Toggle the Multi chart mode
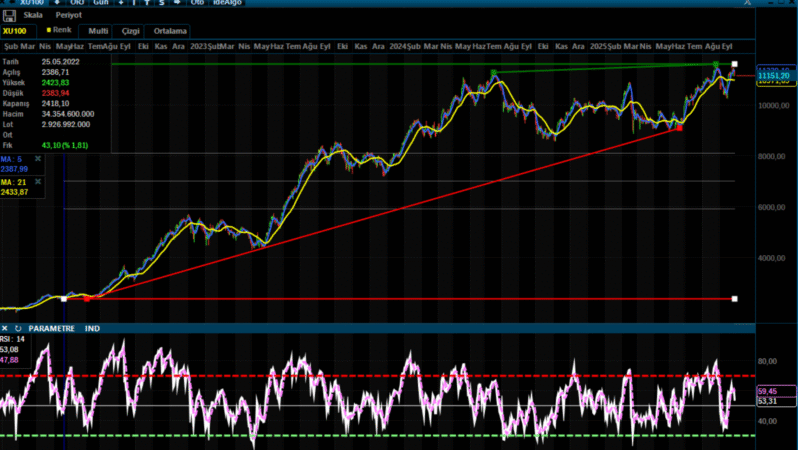This screenshot has width=798, height=450. 98,31
